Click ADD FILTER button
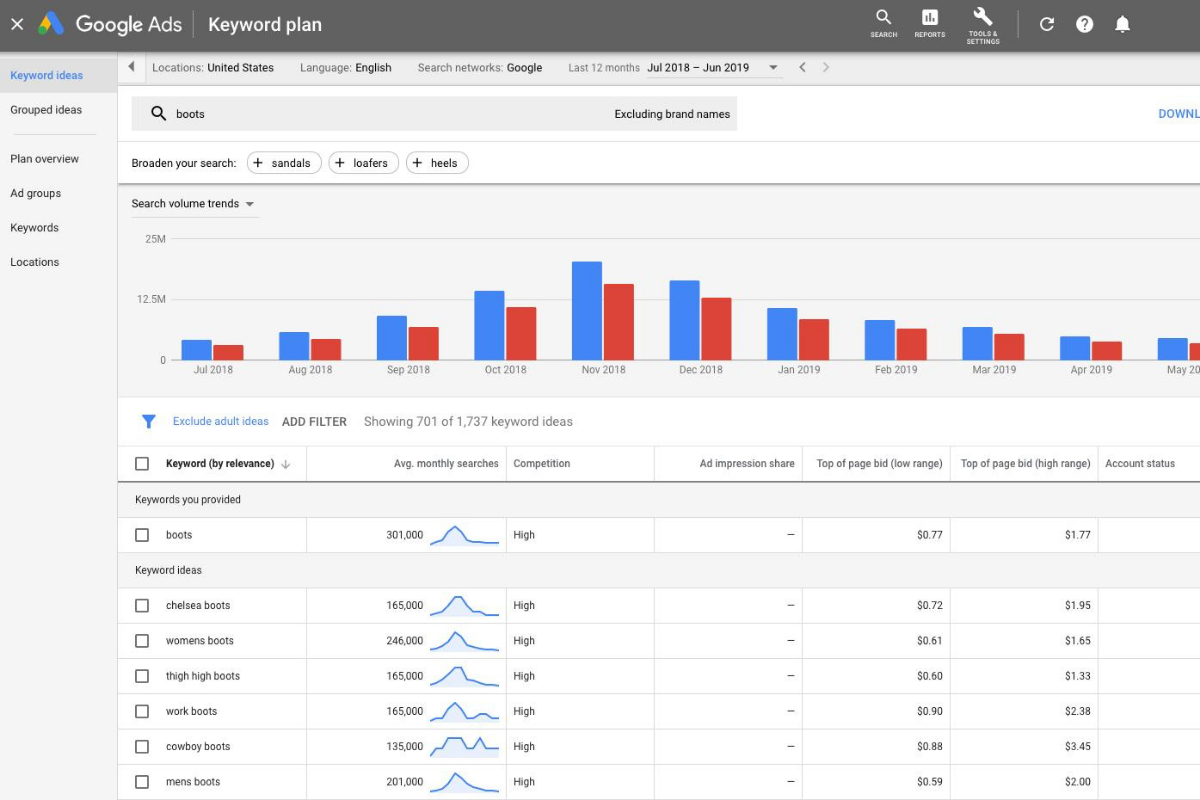Screen dimensions: 1200x800 point(314,422)
